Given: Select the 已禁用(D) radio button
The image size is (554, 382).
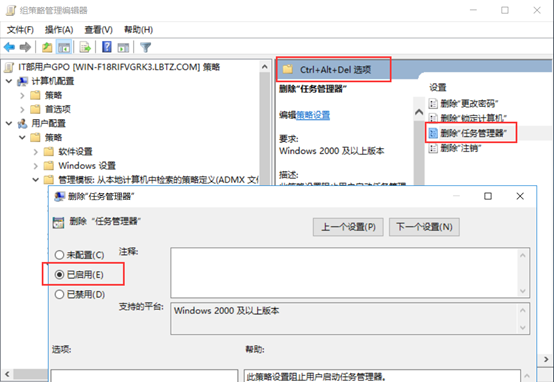Looking at the screenshot, I should click(x=59, y=294).
